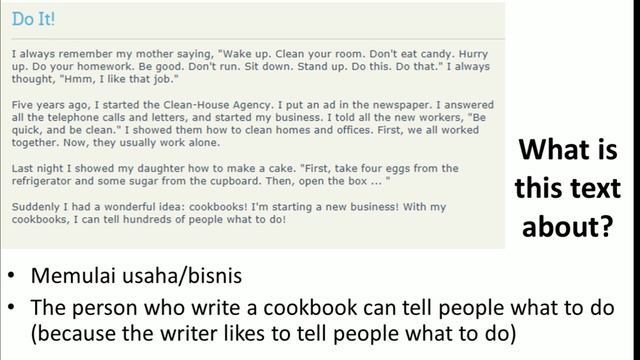This screenshot has height=360, width=640.
Task: Click the word "about?" in the large heading
Action: (568, 227)
